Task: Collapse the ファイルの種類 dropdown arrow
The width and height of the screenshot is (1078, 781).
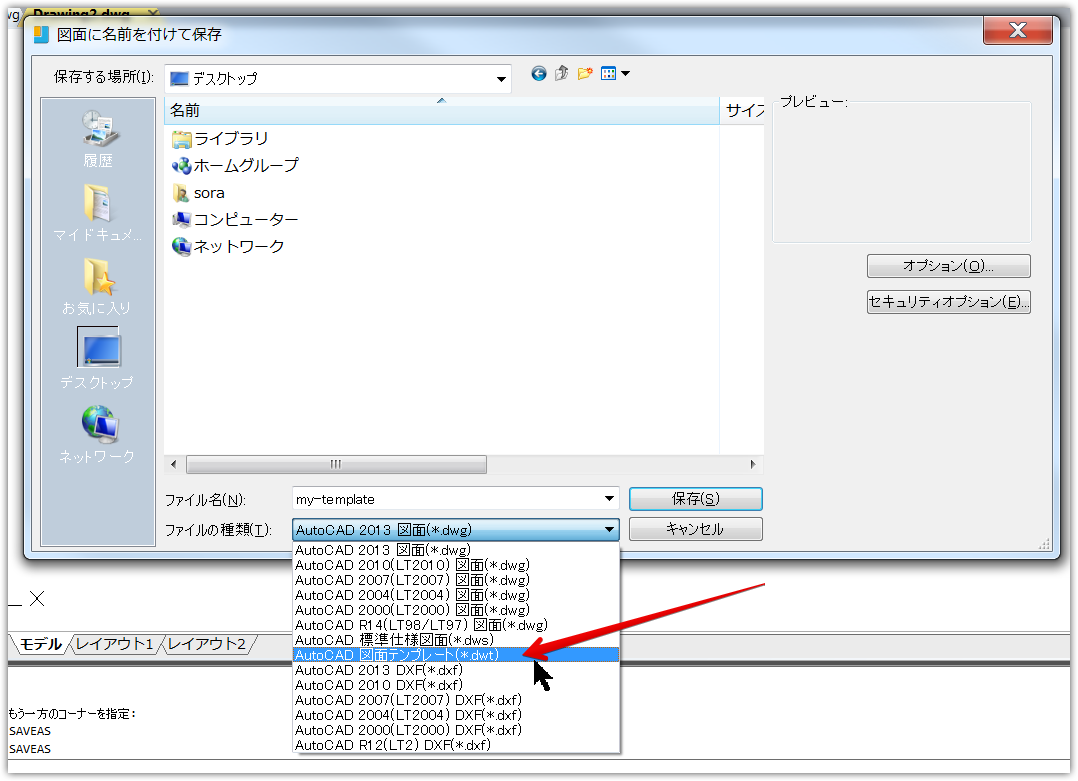Action: (x=609, y=529)
